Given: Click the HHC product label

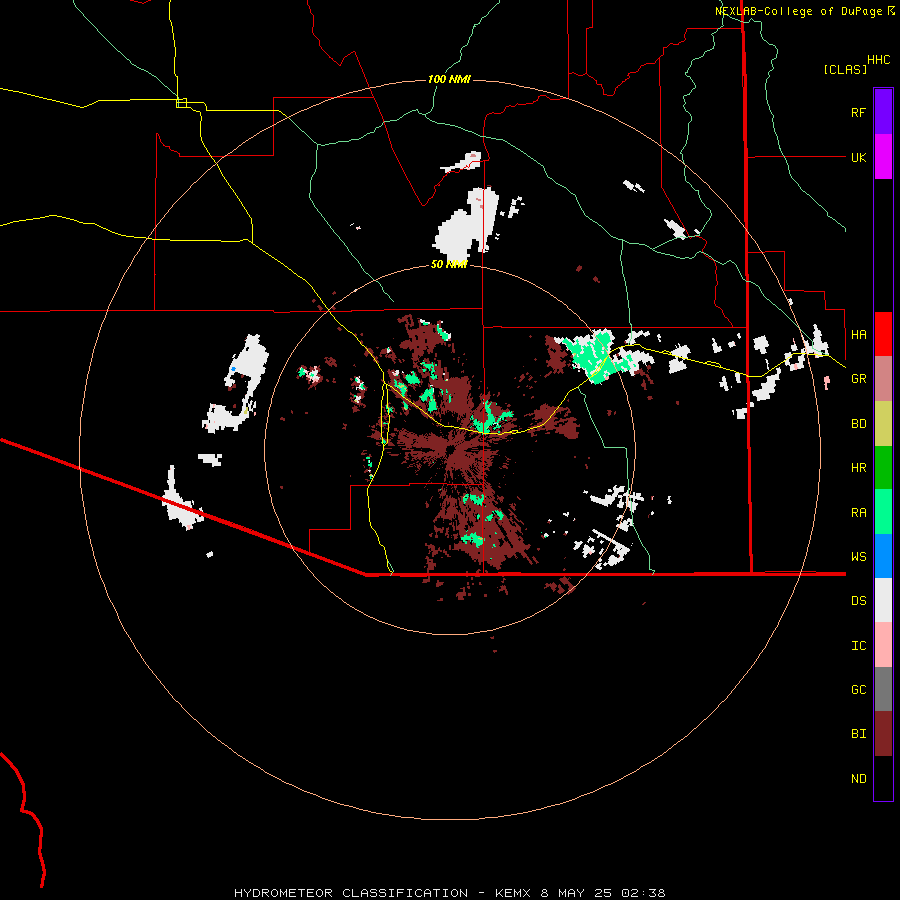Looking at the screenshot, I should [x=879, y=60].
